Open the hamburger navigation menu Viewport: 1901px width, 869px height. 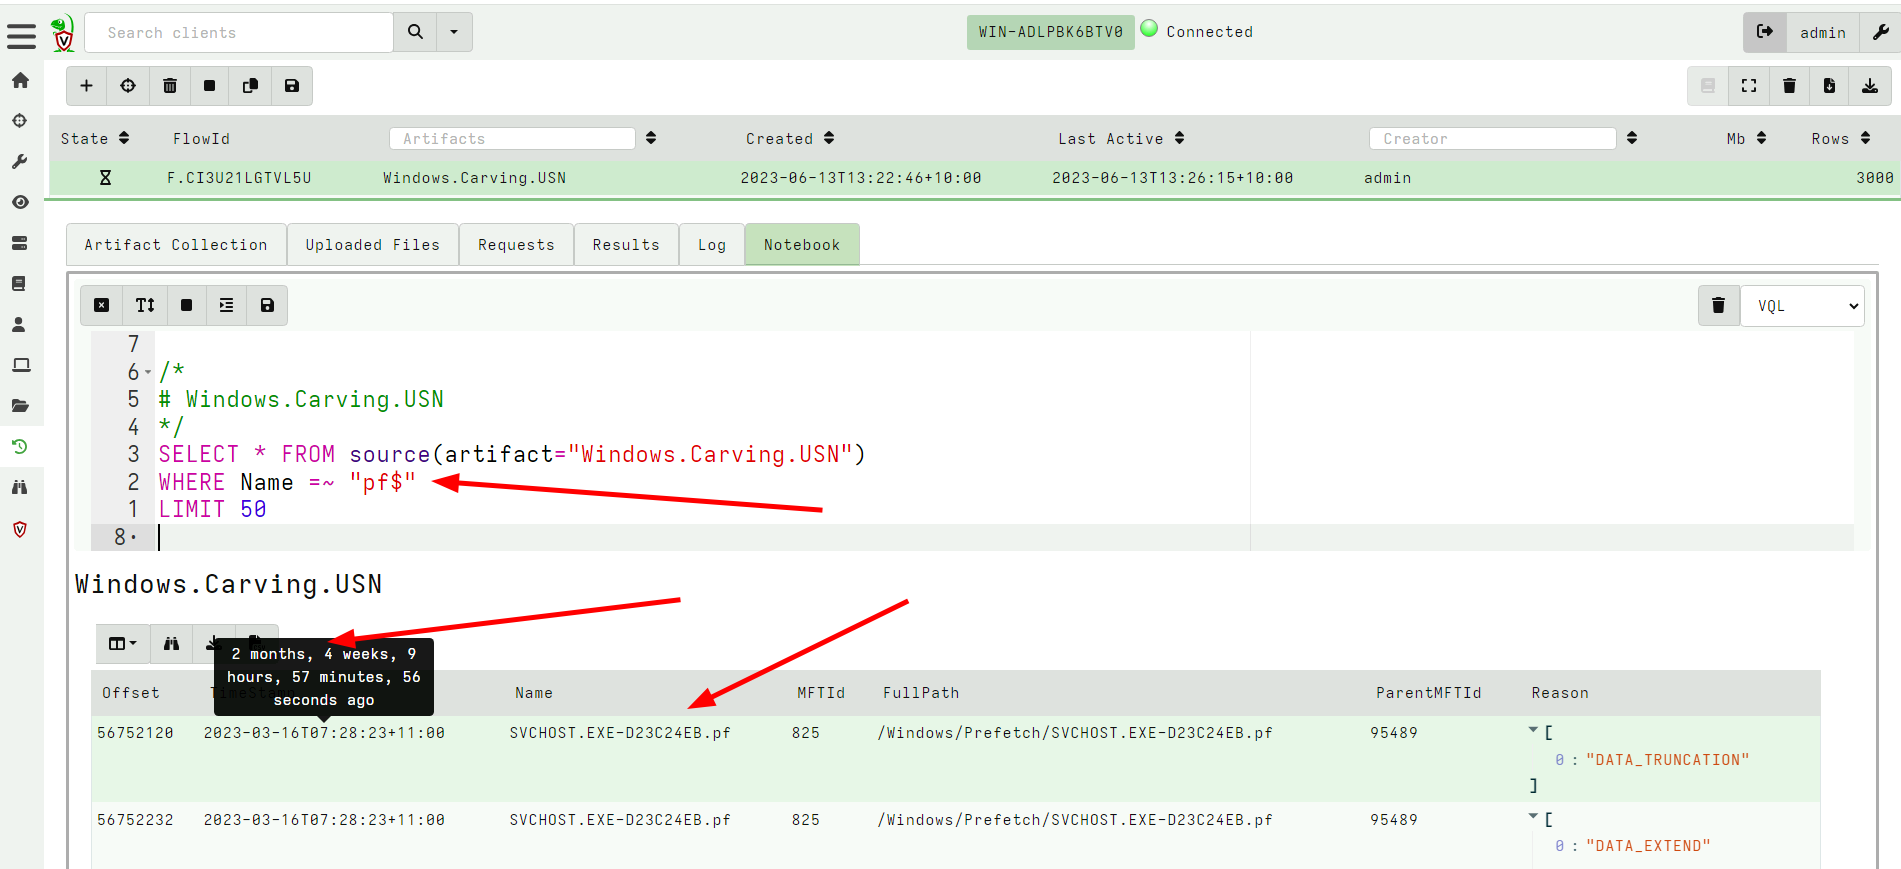click(21, 36)
